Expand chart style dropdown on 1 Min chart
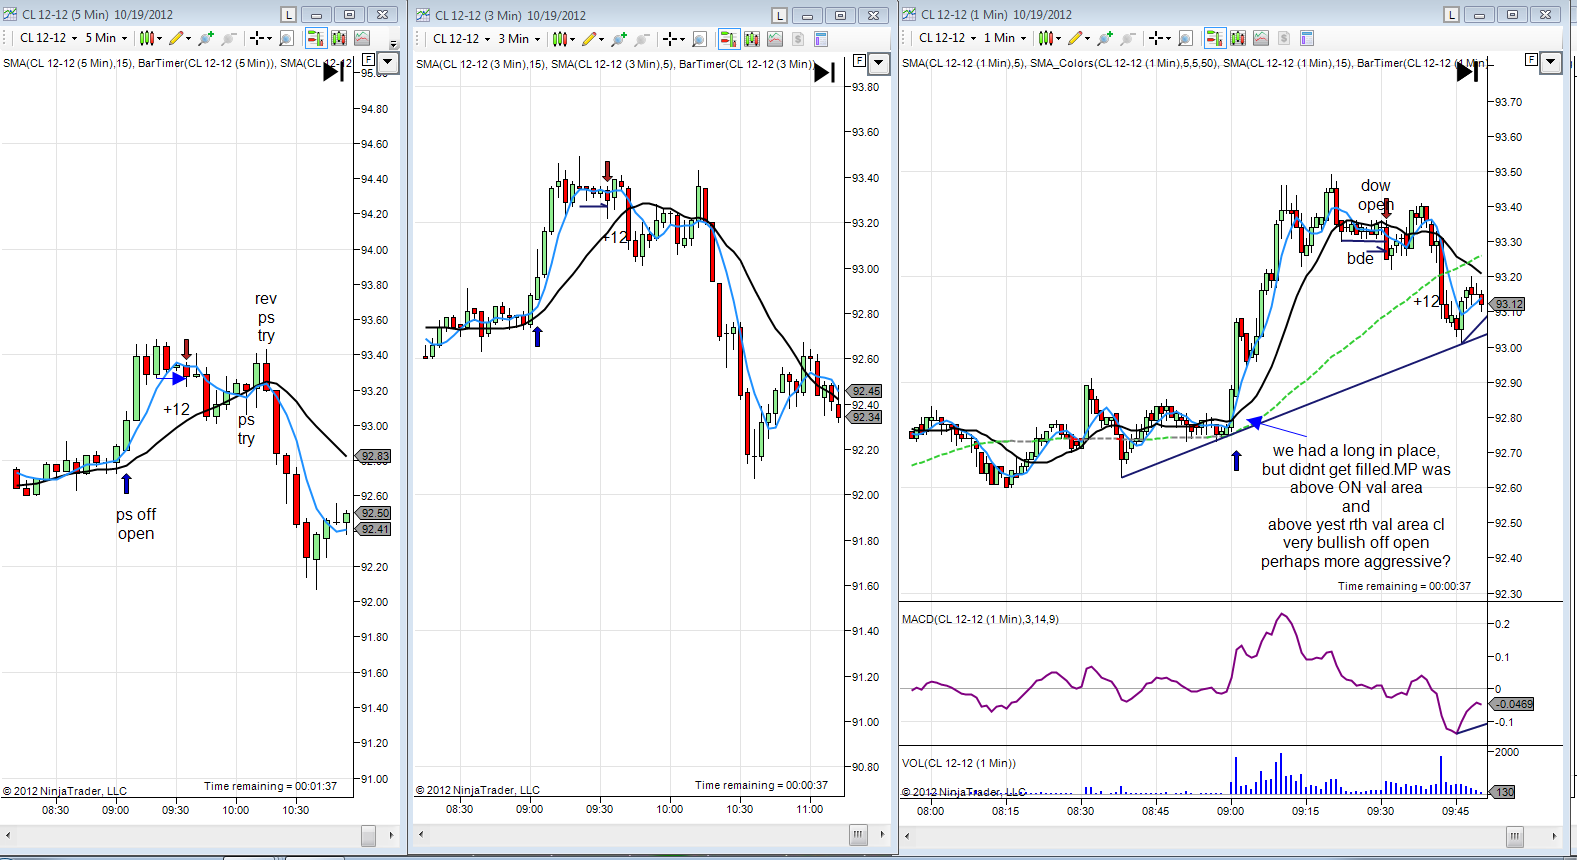Screen dimensions: 1577x860 1058,39
